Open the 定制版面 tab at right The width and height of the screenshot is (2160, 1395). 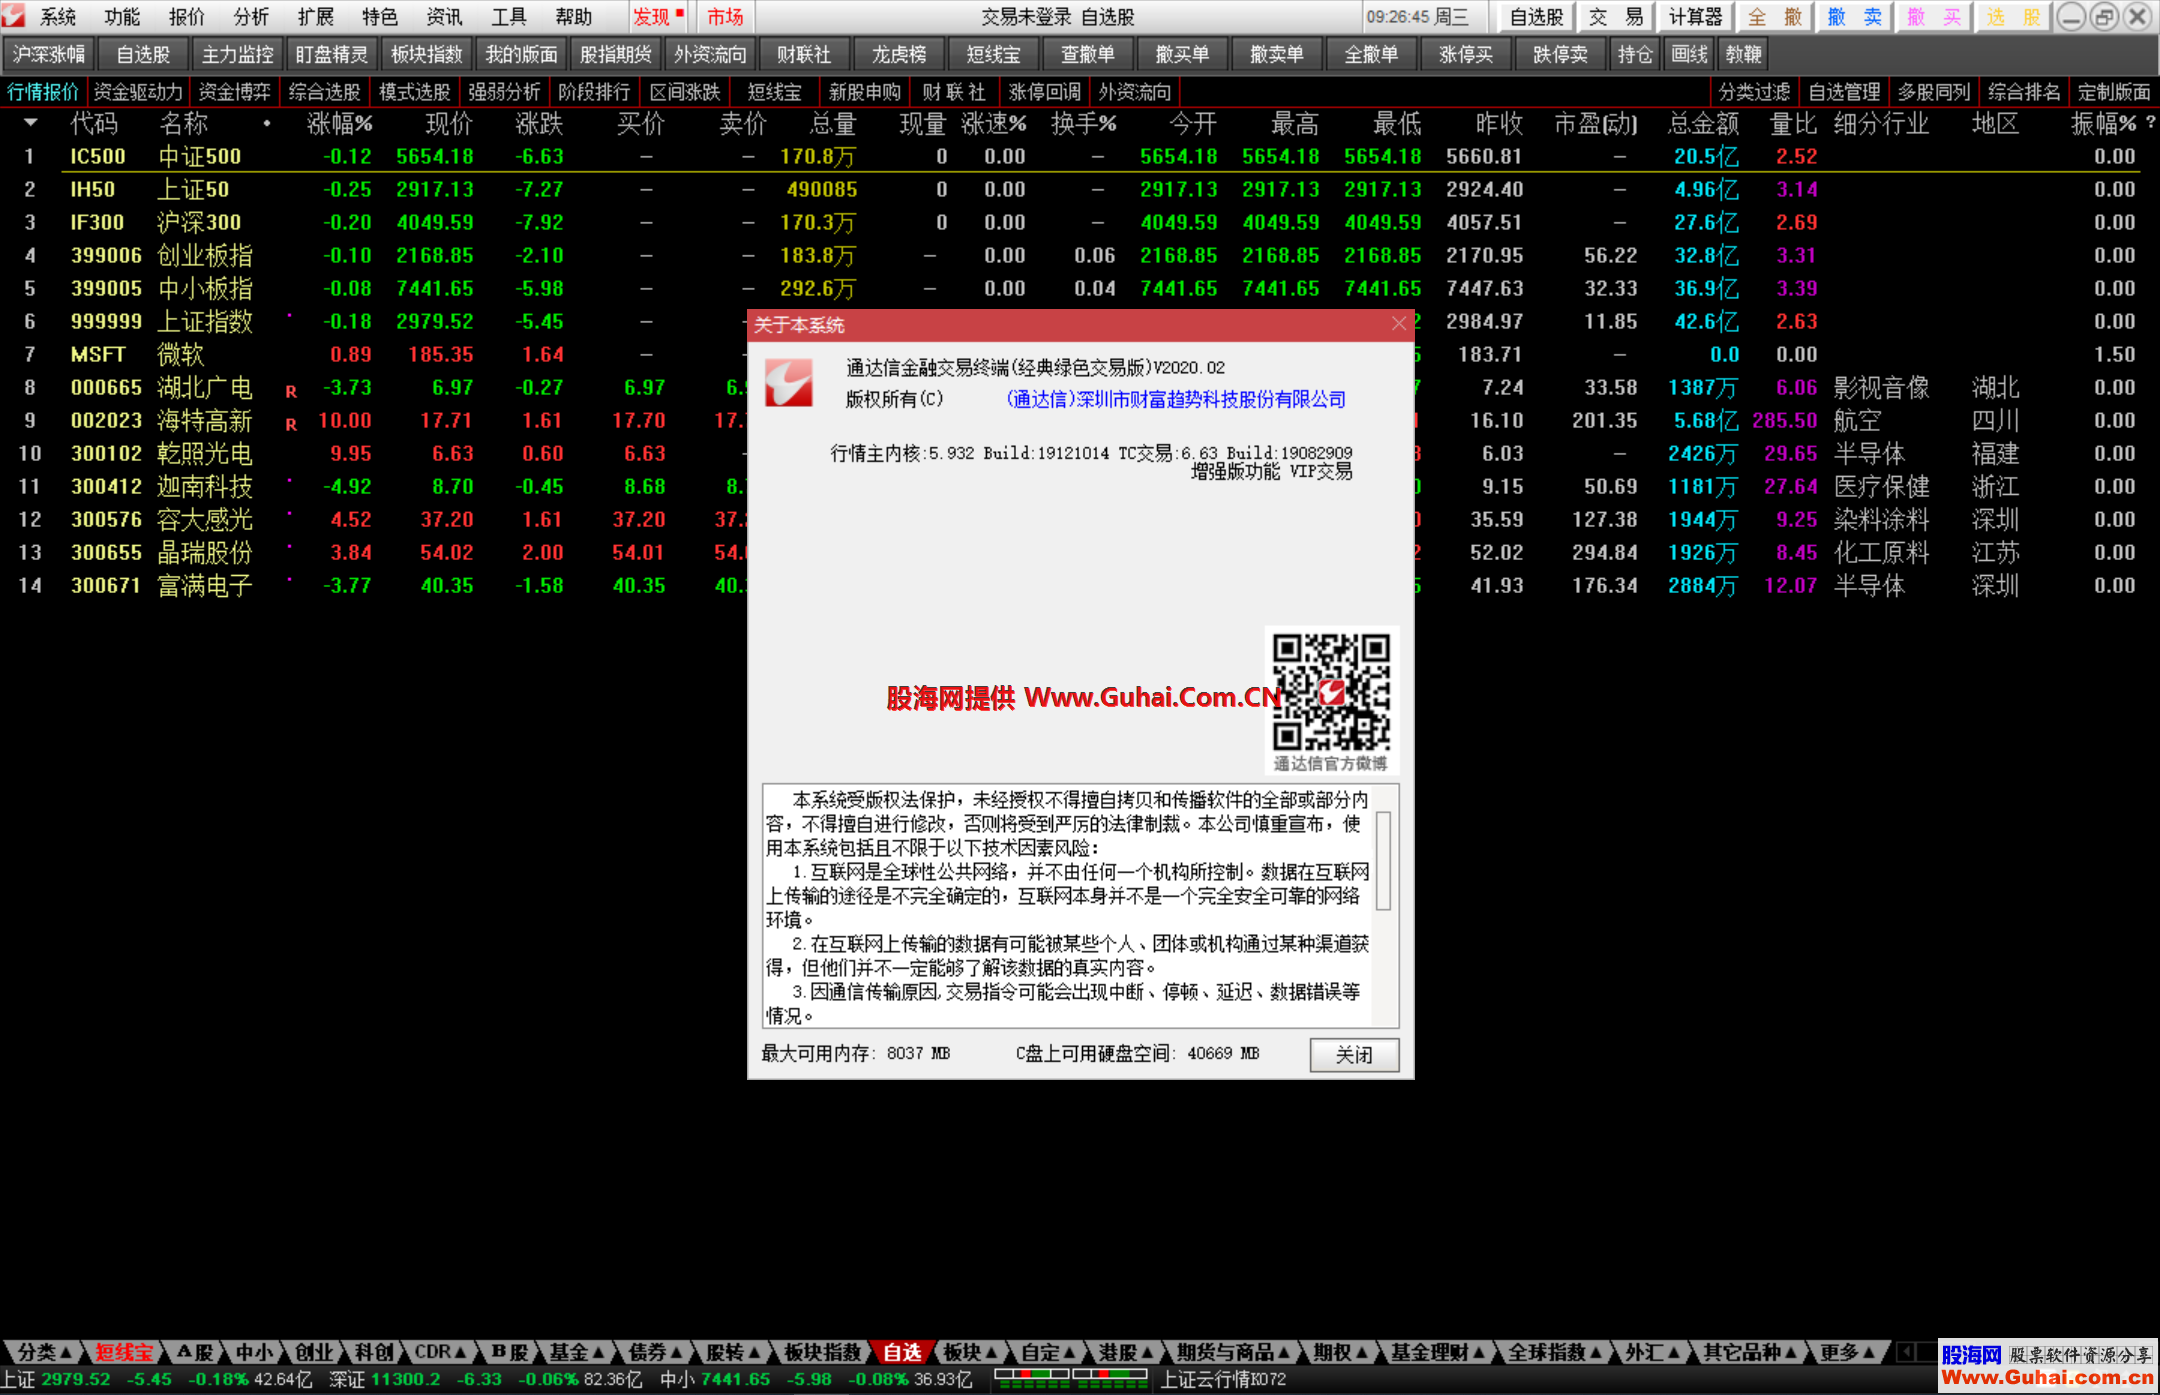2114,92
